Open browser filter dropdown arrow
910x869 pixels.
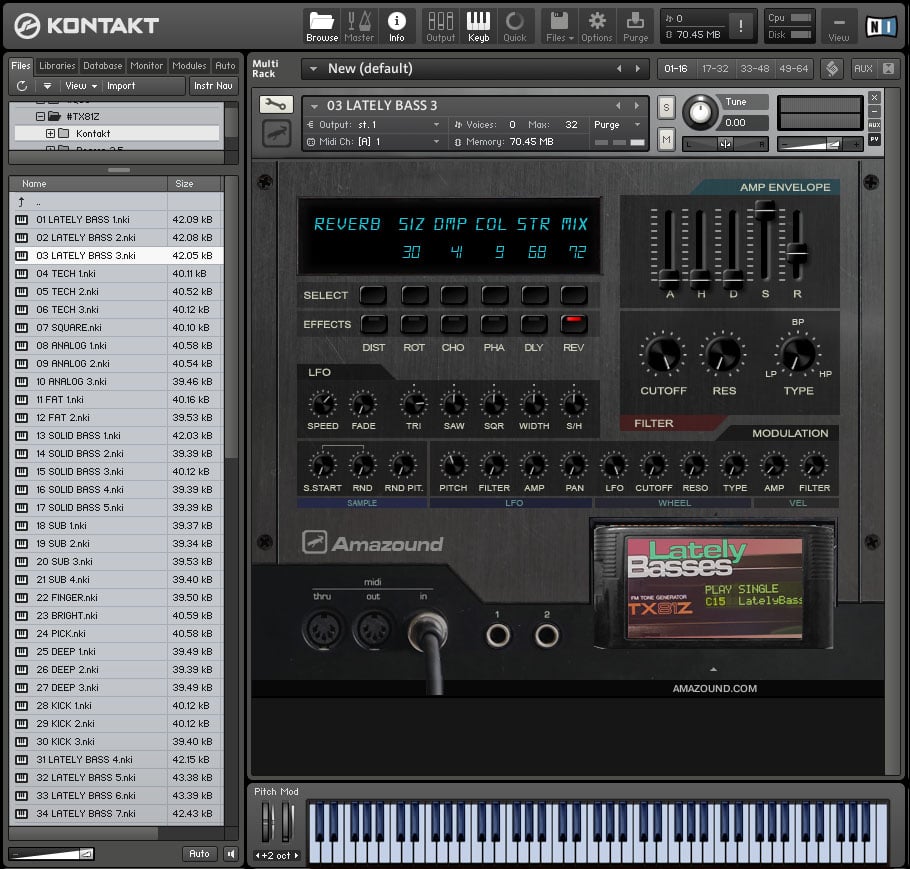click(x=47, y=86)
